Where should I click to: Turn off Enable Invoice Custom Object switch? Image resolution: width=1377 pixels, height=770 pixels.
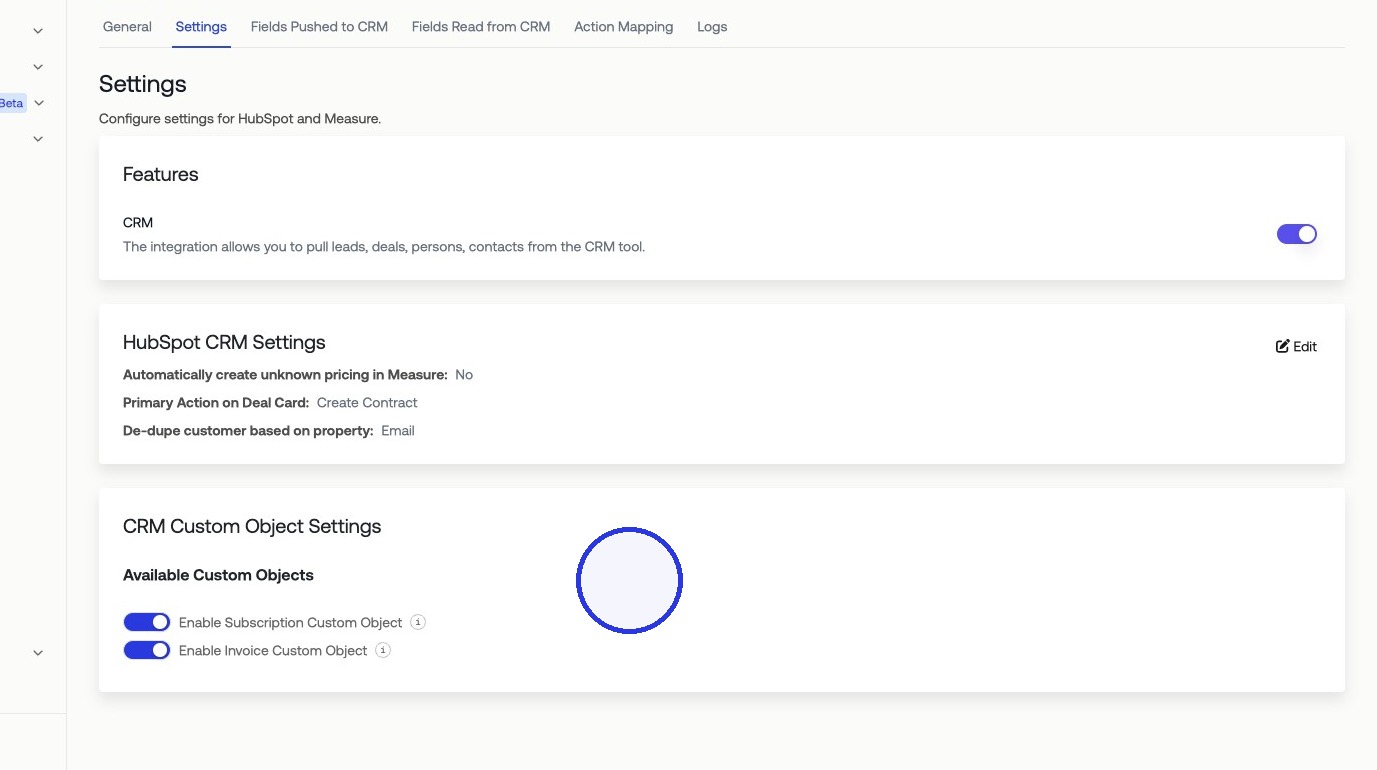pos(147,650)
